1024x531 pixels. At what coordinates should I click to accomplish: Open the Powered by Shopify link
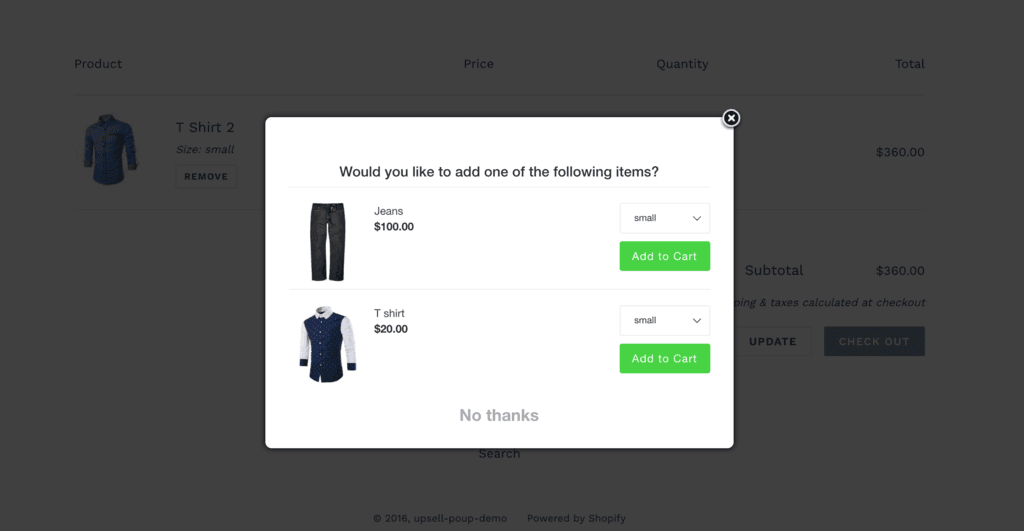click(x=576, y=518)
